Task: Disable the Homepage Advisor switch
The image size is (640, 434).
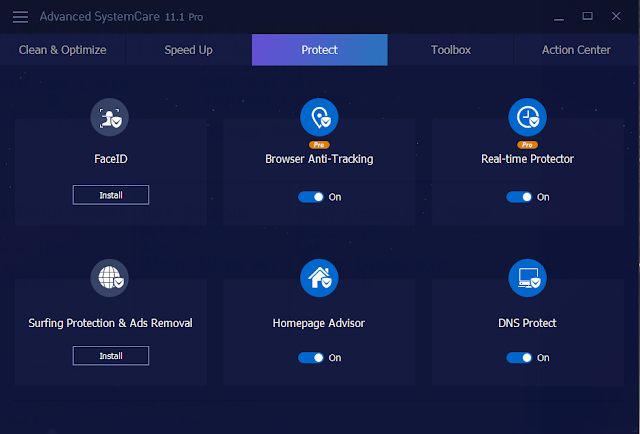Action: point(311,358)
